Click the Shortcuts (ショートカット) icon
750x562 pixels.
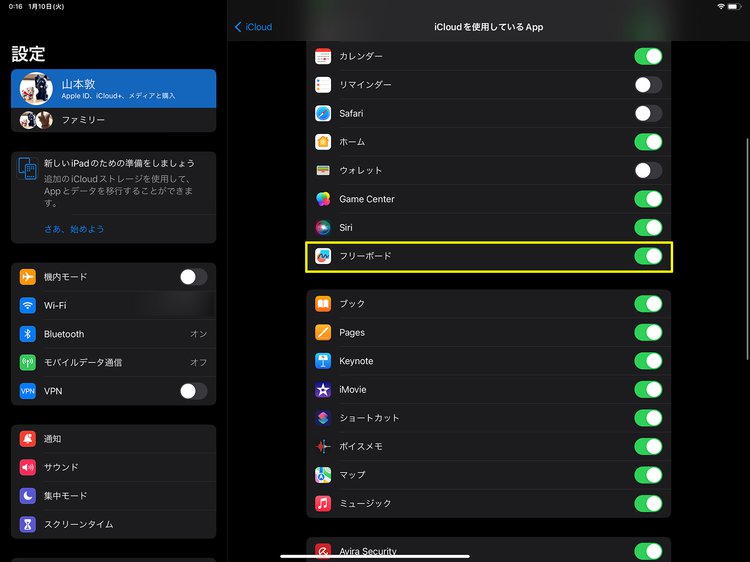(x=323, y=418)
